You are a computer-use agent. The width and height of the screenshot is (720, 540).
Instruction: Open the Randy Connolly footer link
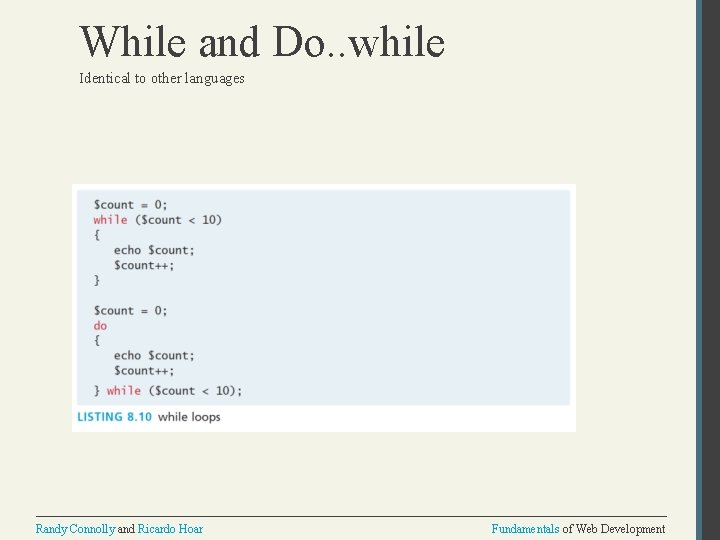pos(75,529)
